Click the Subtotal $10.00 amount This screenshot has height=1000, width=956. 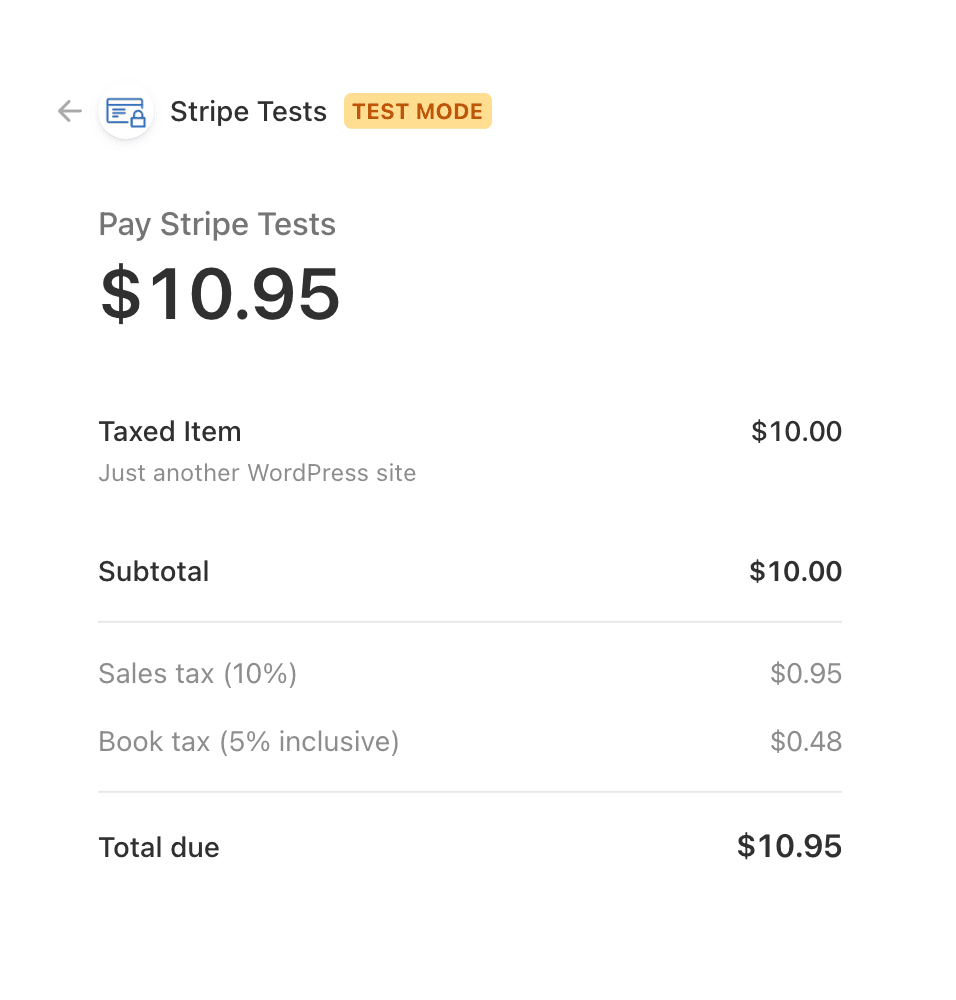coord(795,572)
